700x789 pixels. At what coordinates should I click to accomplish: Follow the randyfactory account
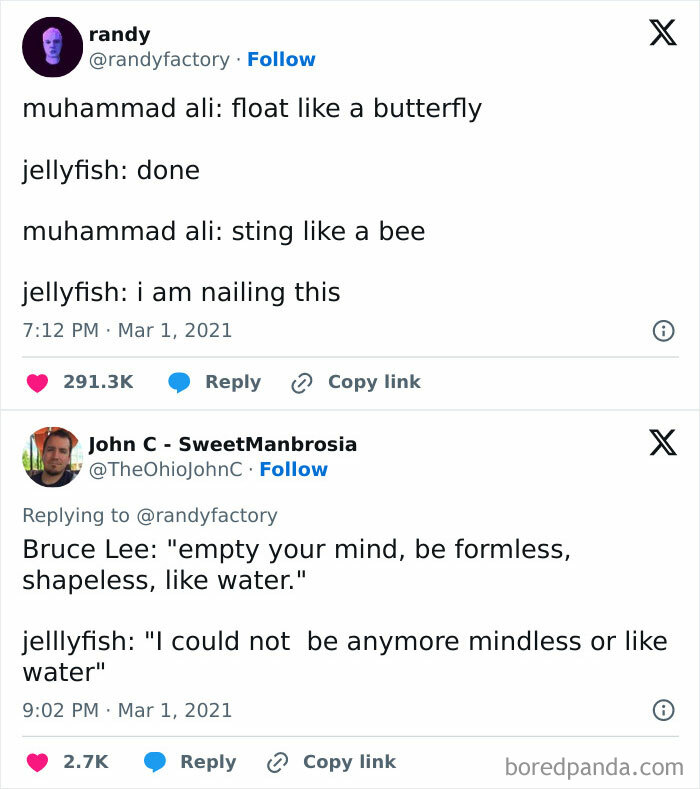(281, 59)
